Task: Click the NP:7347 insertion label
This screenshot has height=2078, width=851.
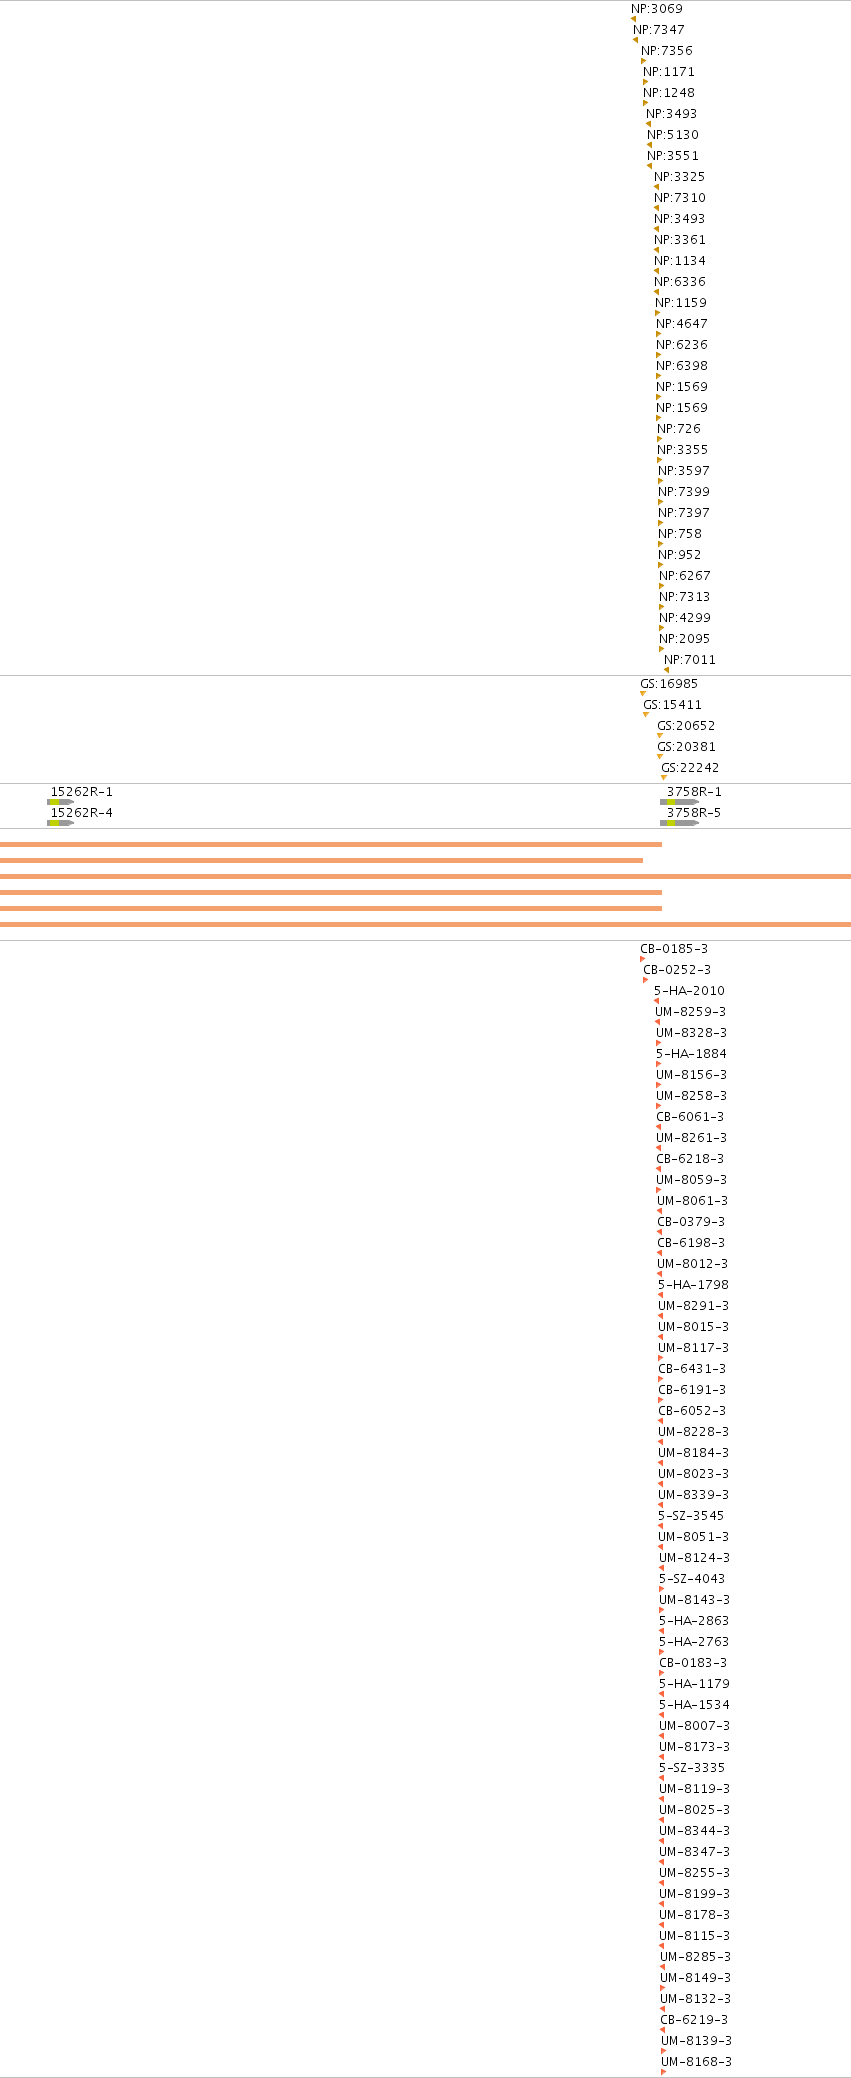Action: click(659, 30)
